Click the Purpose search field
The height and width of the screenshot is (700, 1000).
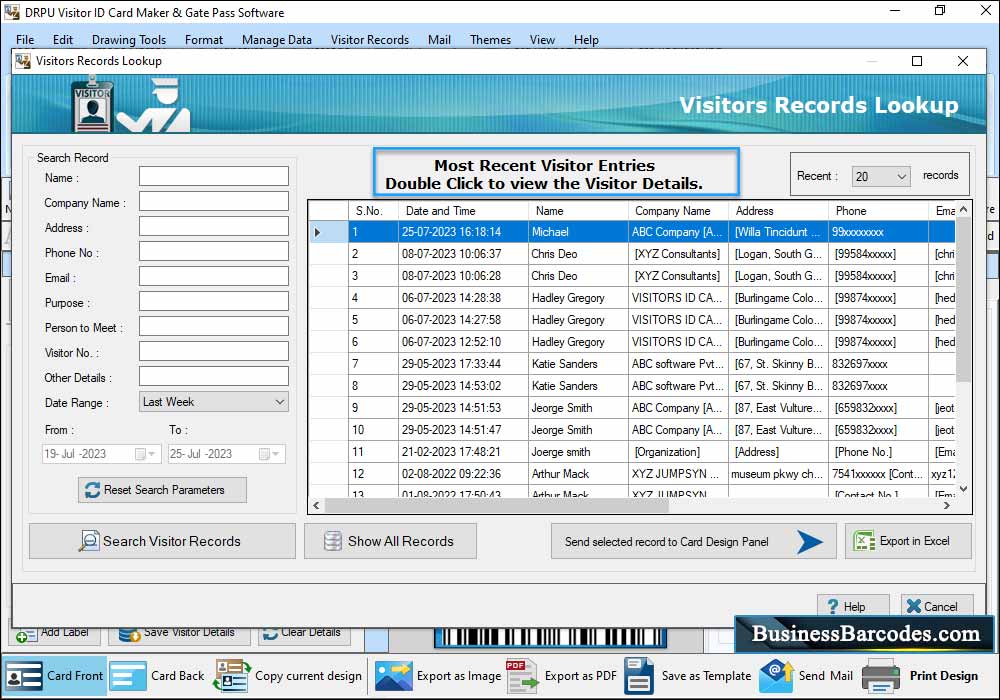[214, 301]
